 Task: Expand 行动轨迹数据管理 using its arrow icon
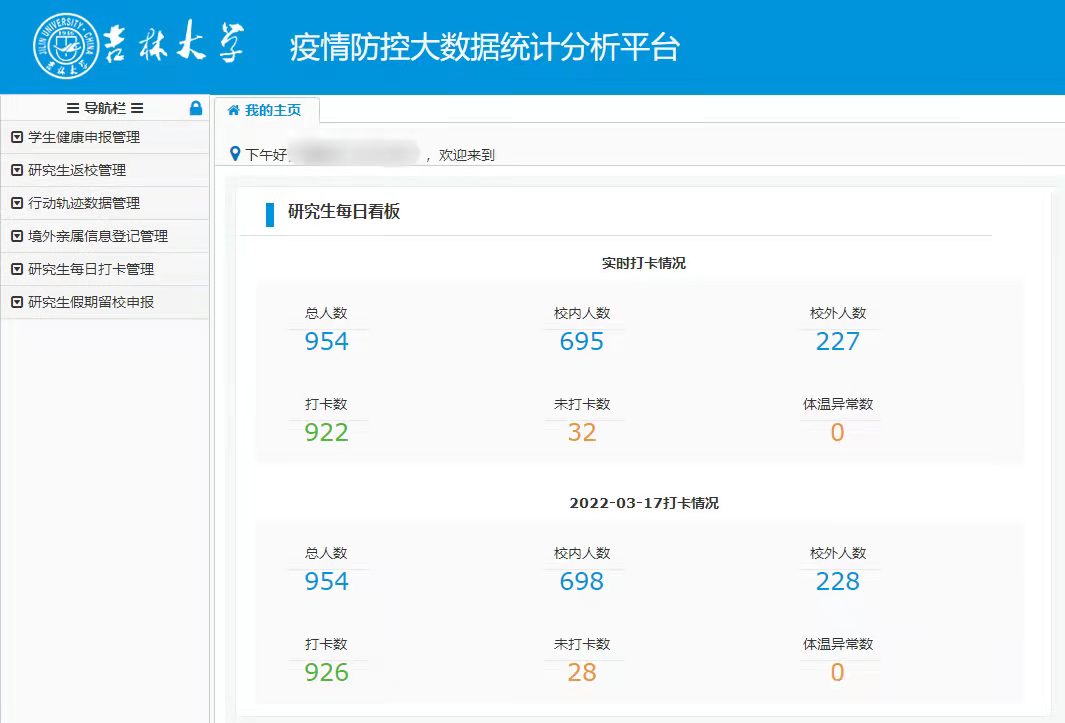click(17, 204)
